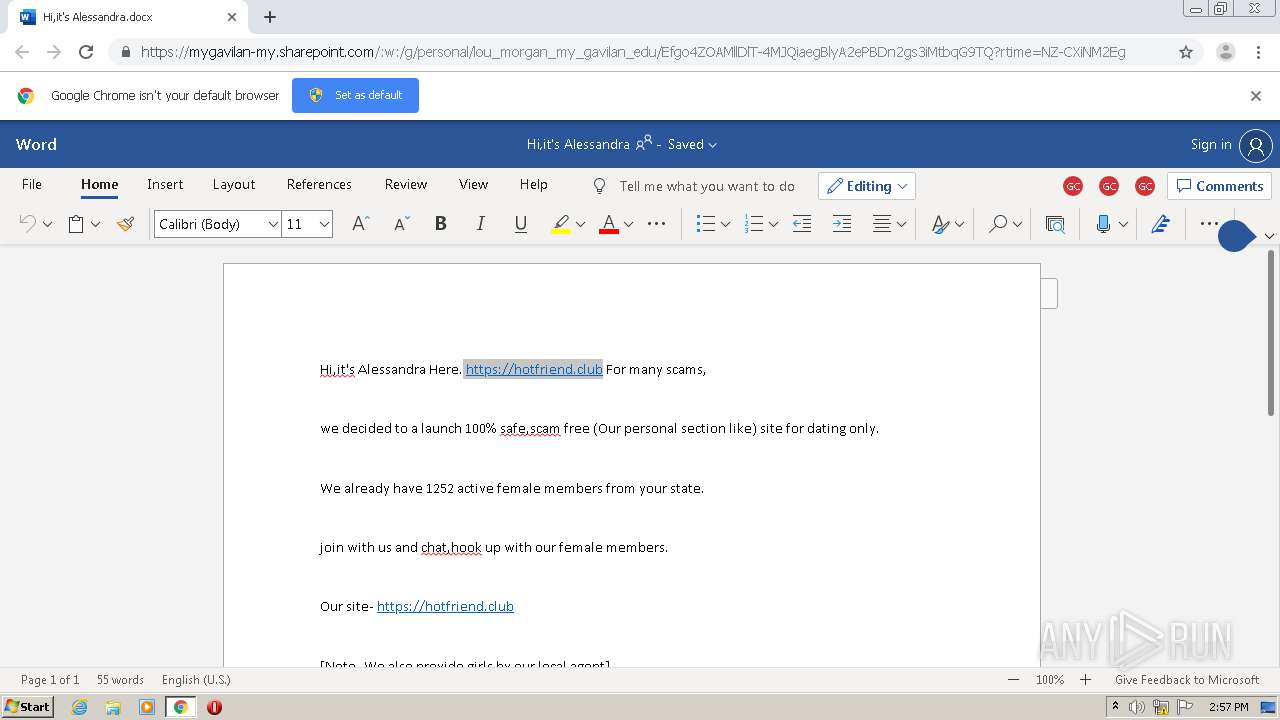
Task: Open the 'Our site' hotfriend.club link
Action: click(445, 606)
